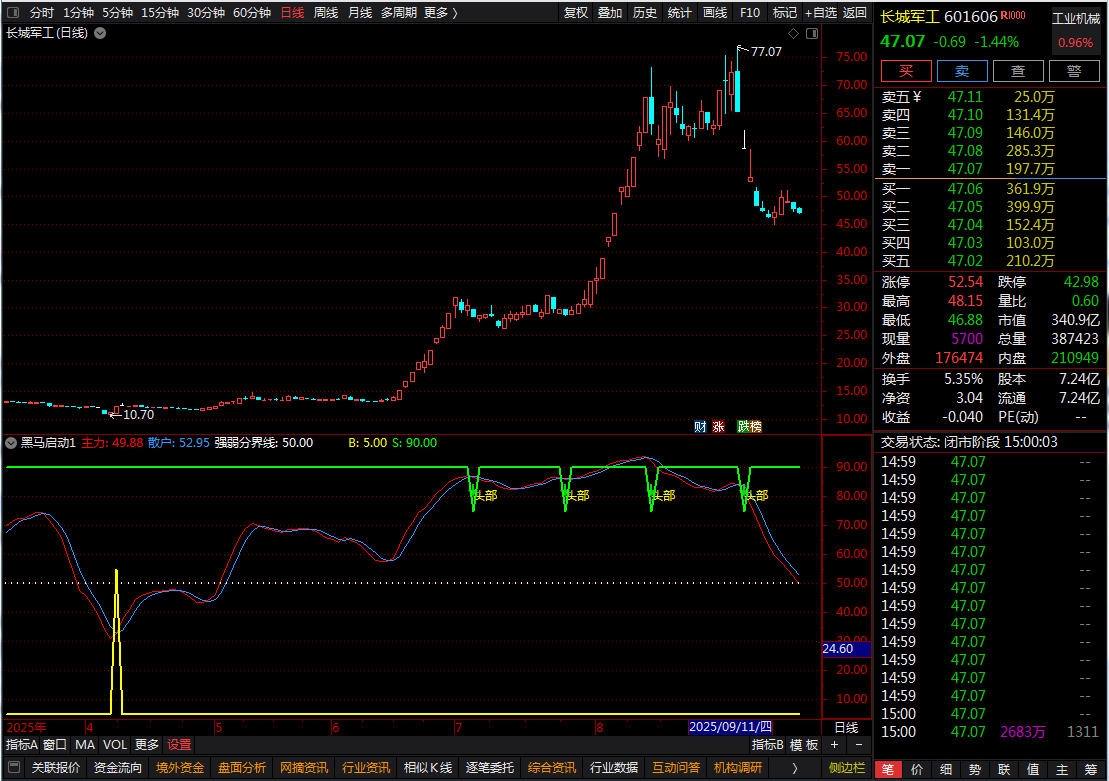Open 网摘资讯 tab
Image resolution: width=1109 pixels, height=781 pixels.
(x=303, y=768)
